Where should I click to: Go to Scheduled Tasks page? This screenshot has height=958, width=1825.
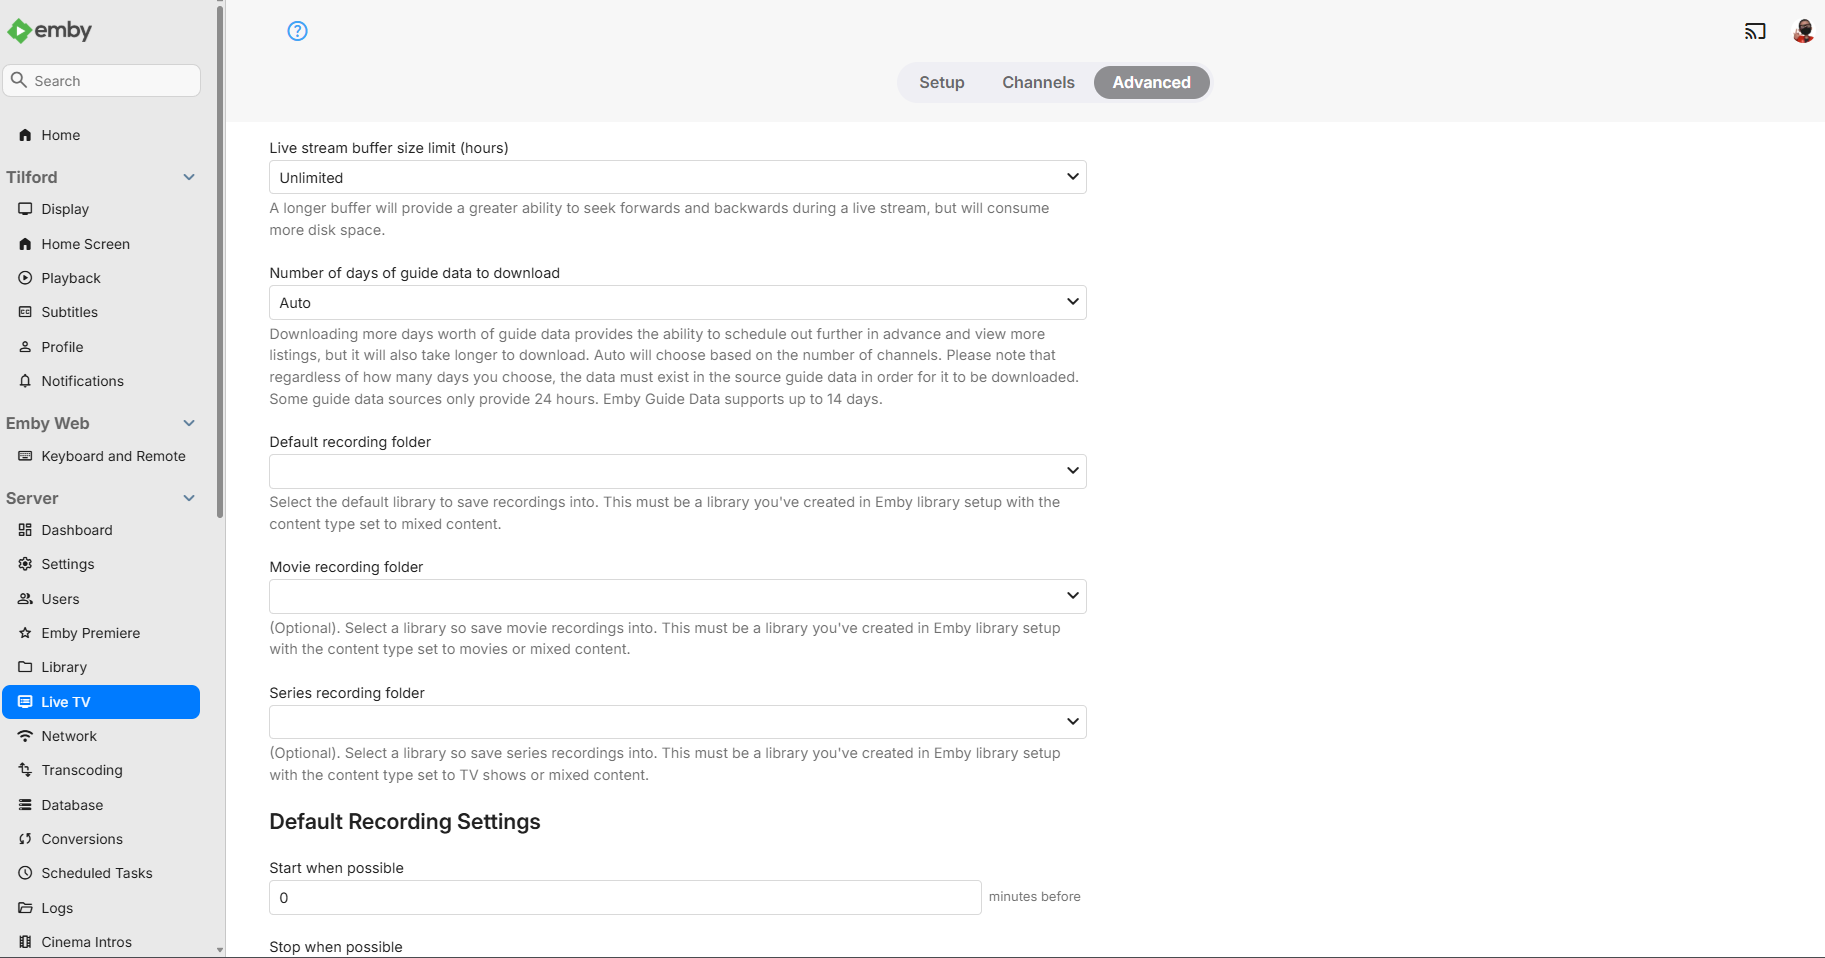click(97, 873)
